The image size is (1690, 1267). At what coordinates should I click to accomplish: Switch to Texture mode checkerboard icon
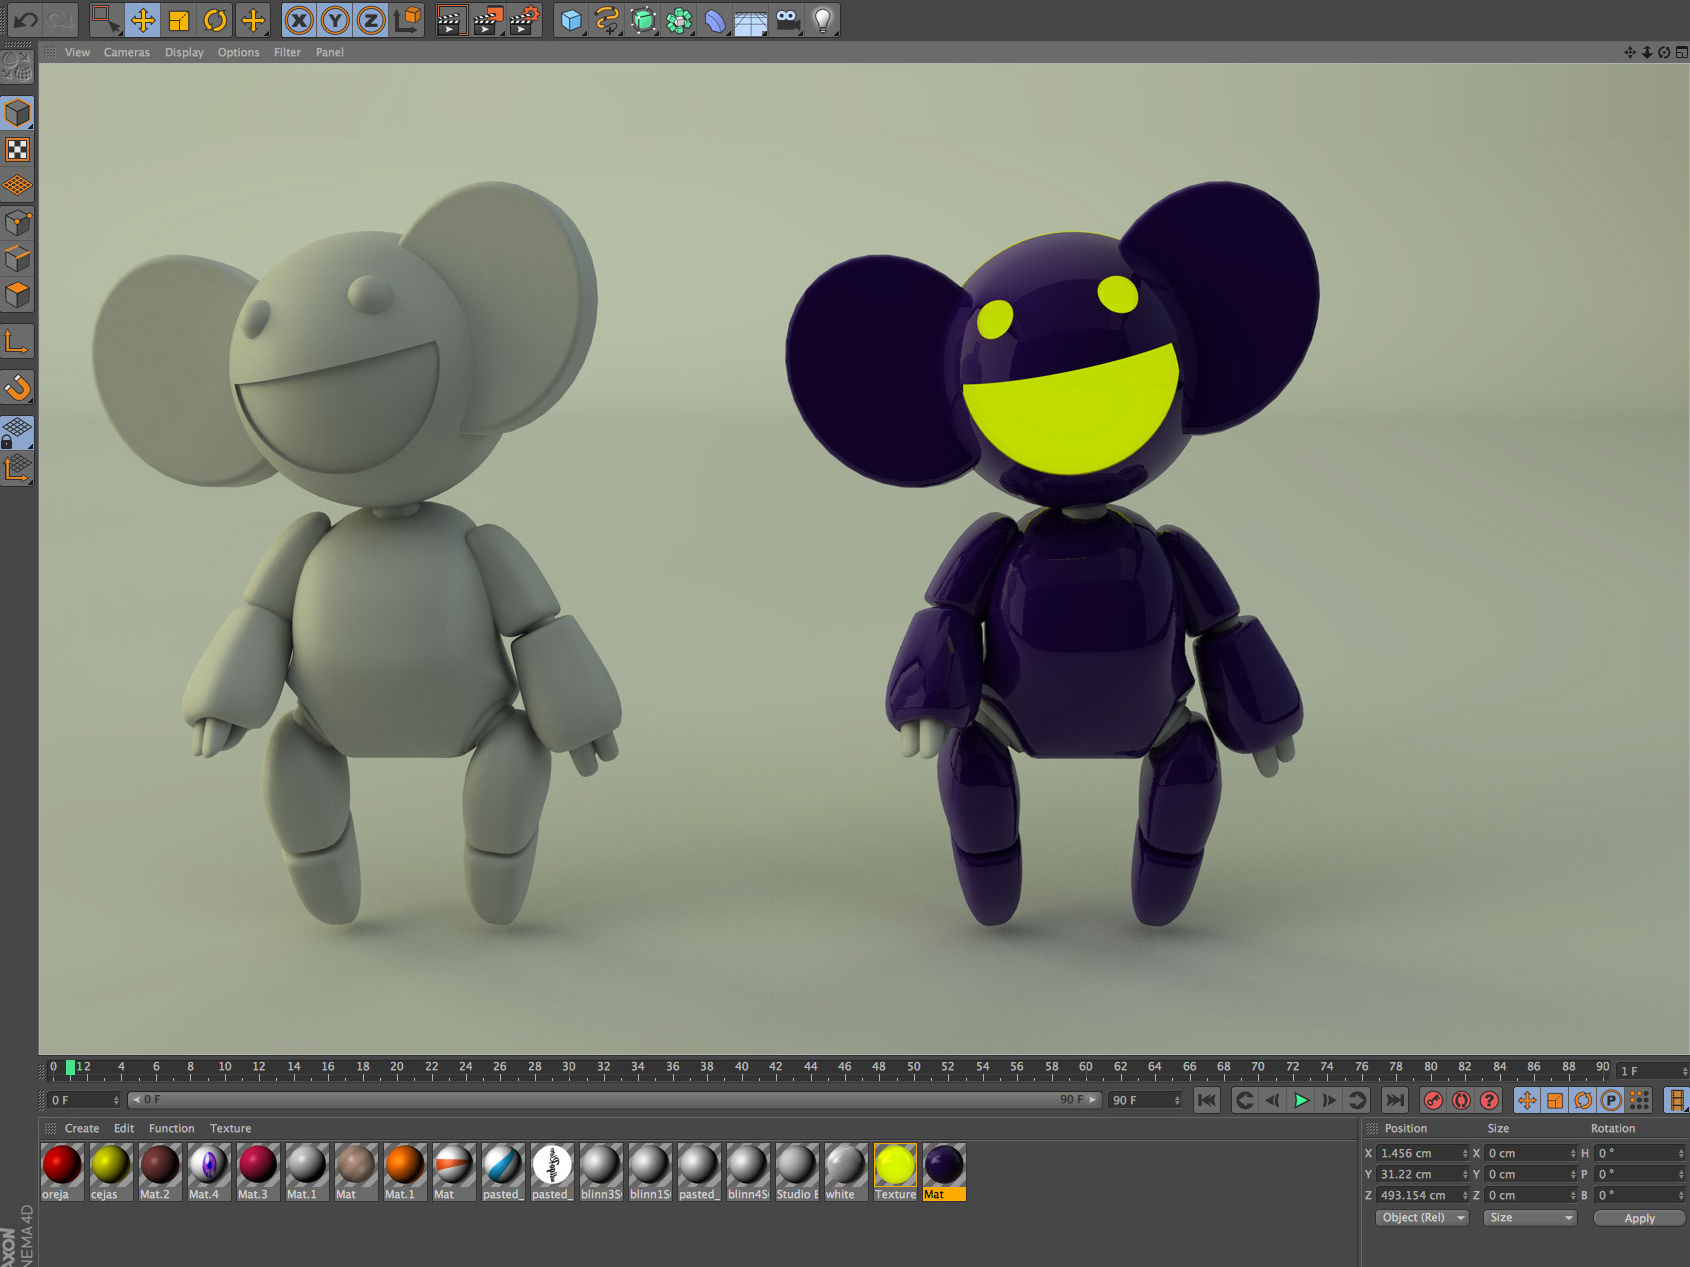coord(18,150)
